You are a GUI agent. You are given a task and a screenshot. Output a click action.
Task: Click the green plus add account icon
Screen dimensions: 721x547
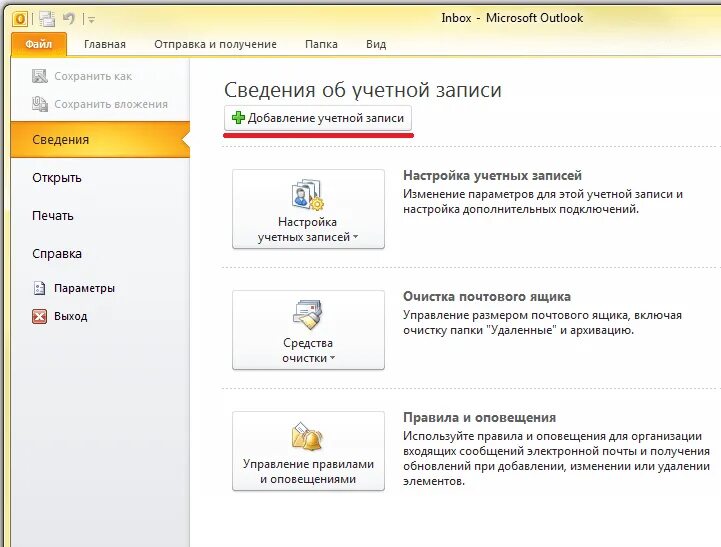coord(238,118)
